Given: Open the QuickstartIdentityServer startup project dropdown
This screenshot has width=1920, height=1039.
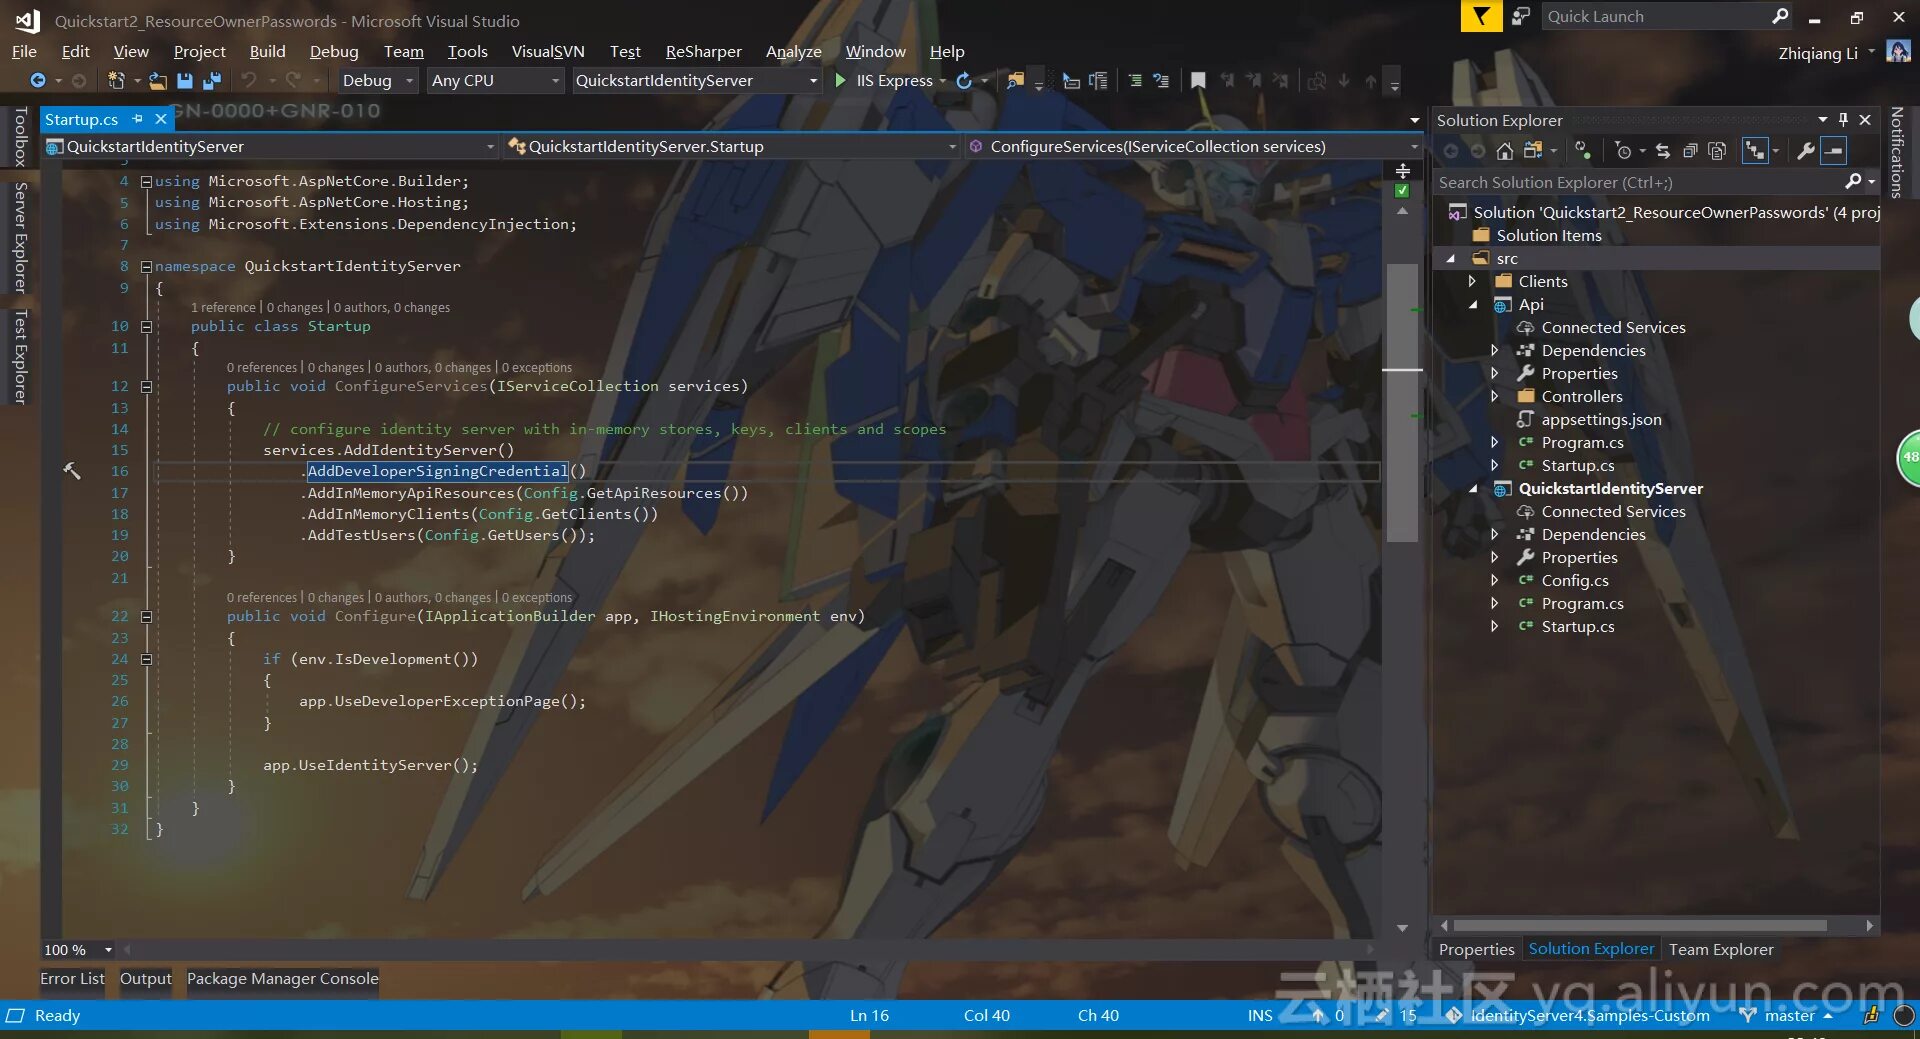Looking at the screenshot, I should pos(697,81).
